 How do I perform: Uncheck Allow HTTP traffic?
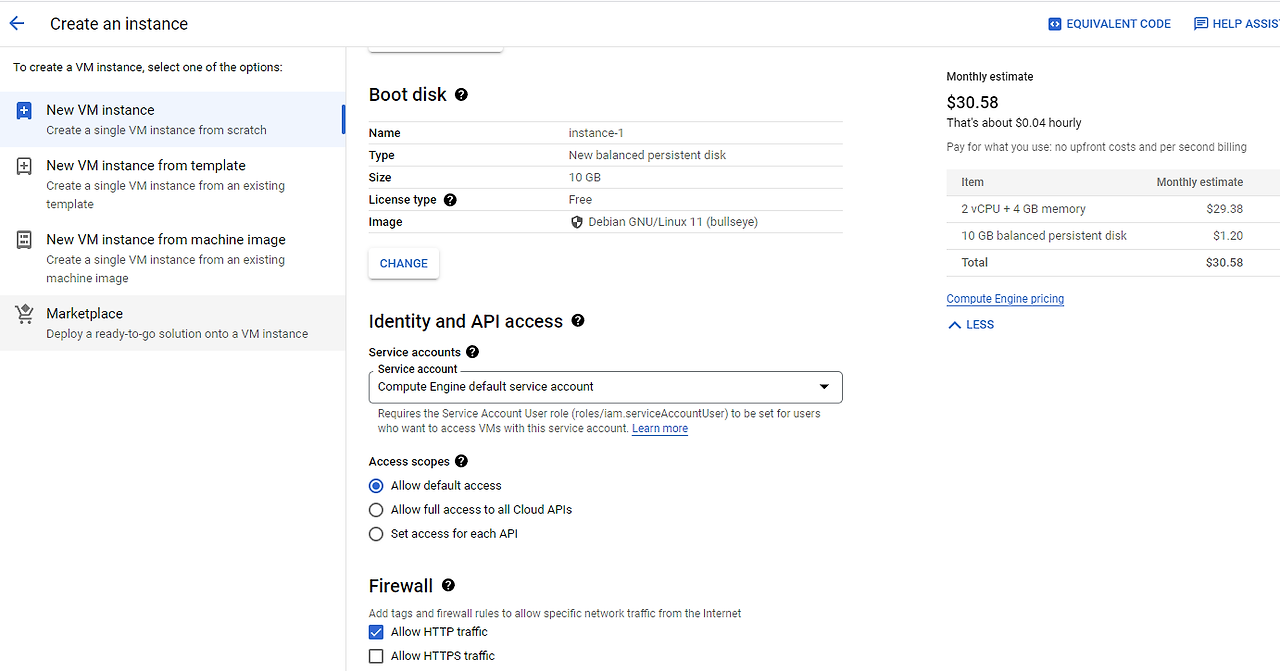pos(376,632)
